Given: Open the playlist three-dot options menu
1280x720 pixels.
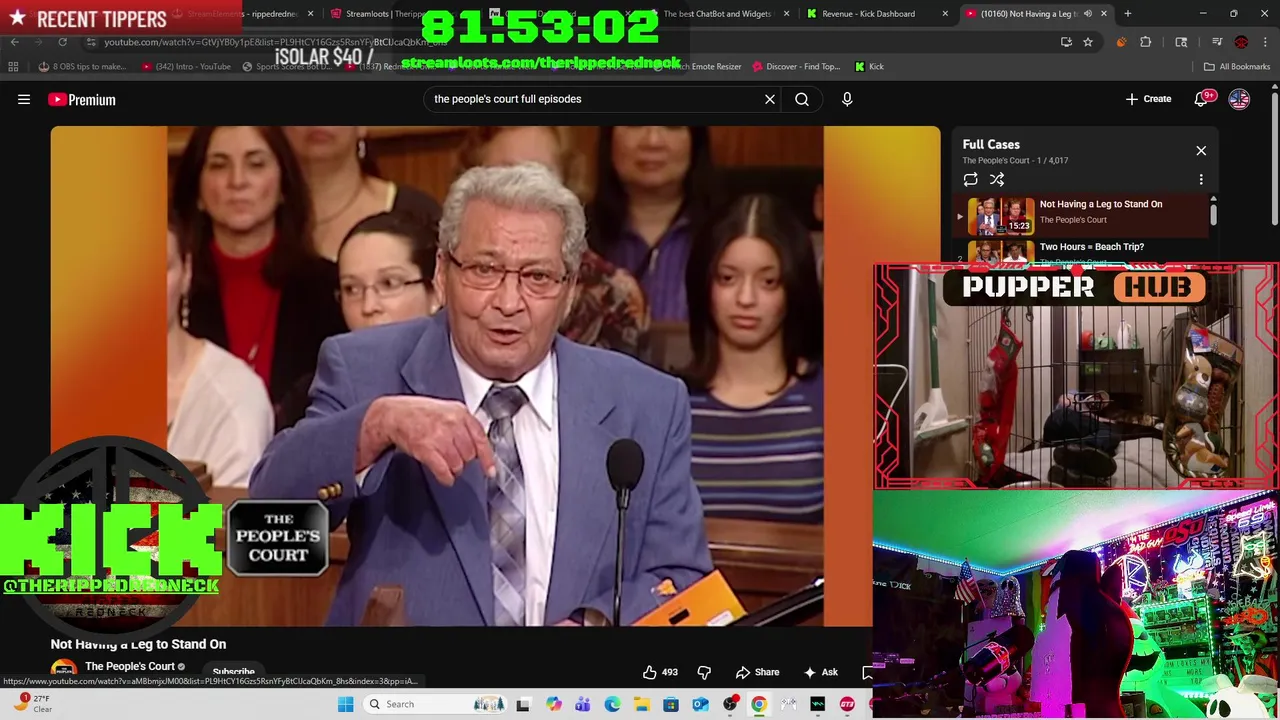Looking at the screenshot, I should tap(1201, 179).
